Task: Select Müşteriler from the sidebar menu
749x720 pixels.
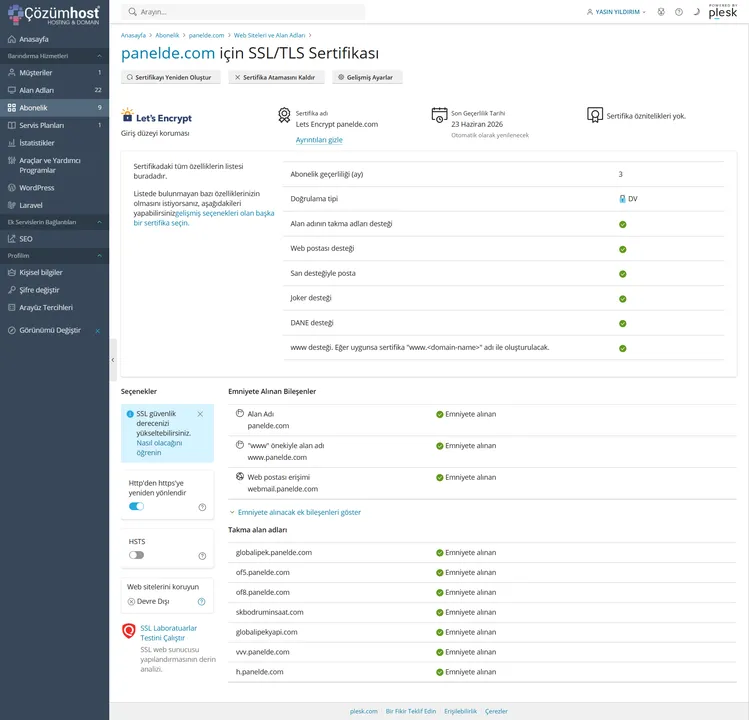Action: (36, 73)
